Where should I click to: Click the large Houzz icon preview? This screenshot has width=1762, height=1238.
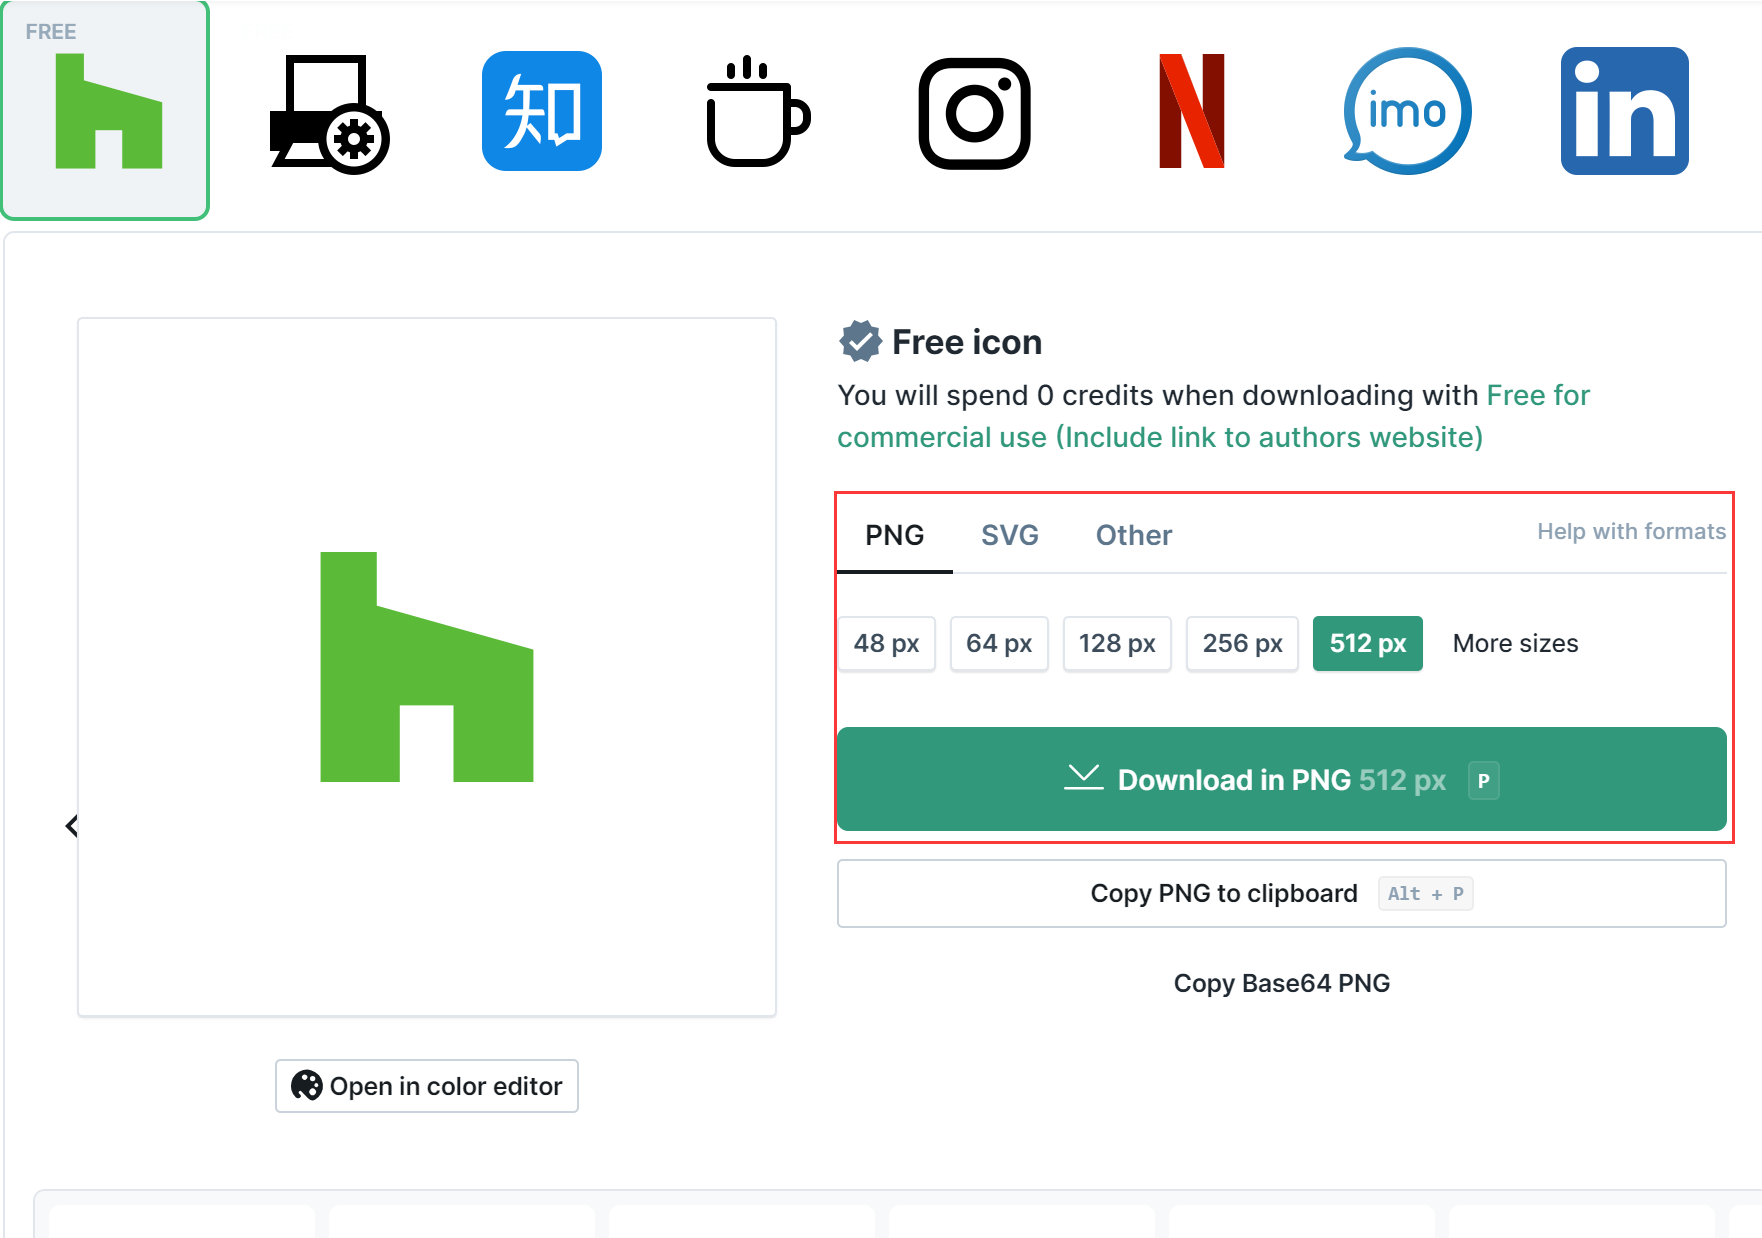pos(427,667)
